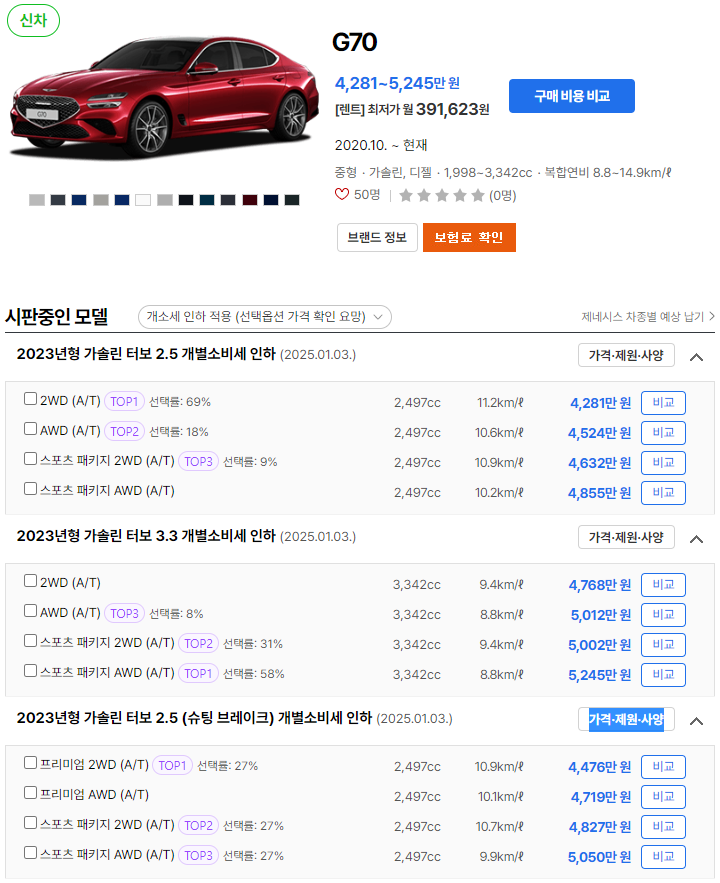Click 비교 for the 4,476만 원 model

pyautogui.click(x=663, y=767)
